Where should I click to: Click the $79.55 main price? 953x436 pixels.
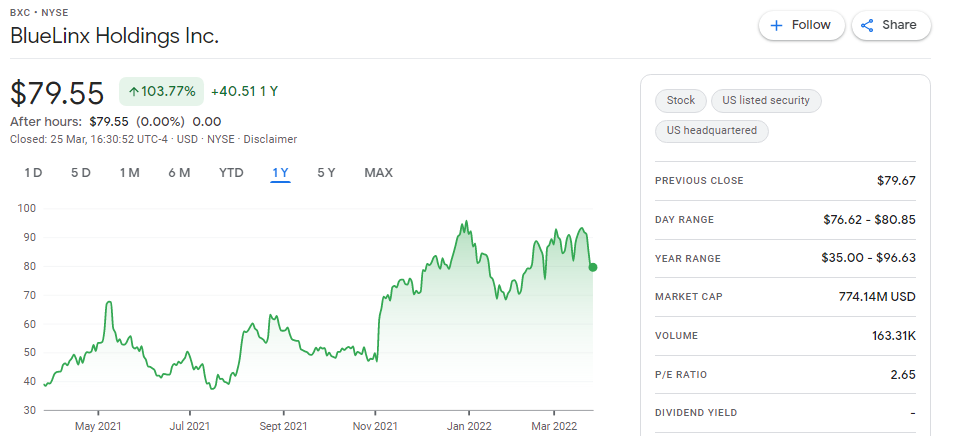(57, 93)
